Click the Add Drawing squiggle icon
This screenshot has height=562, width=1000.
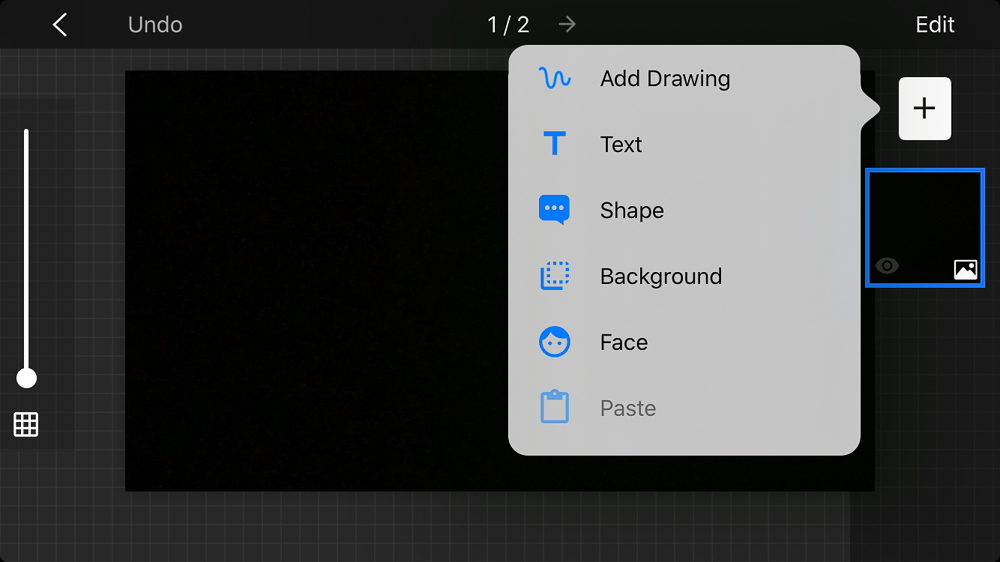tap(554, 78)
